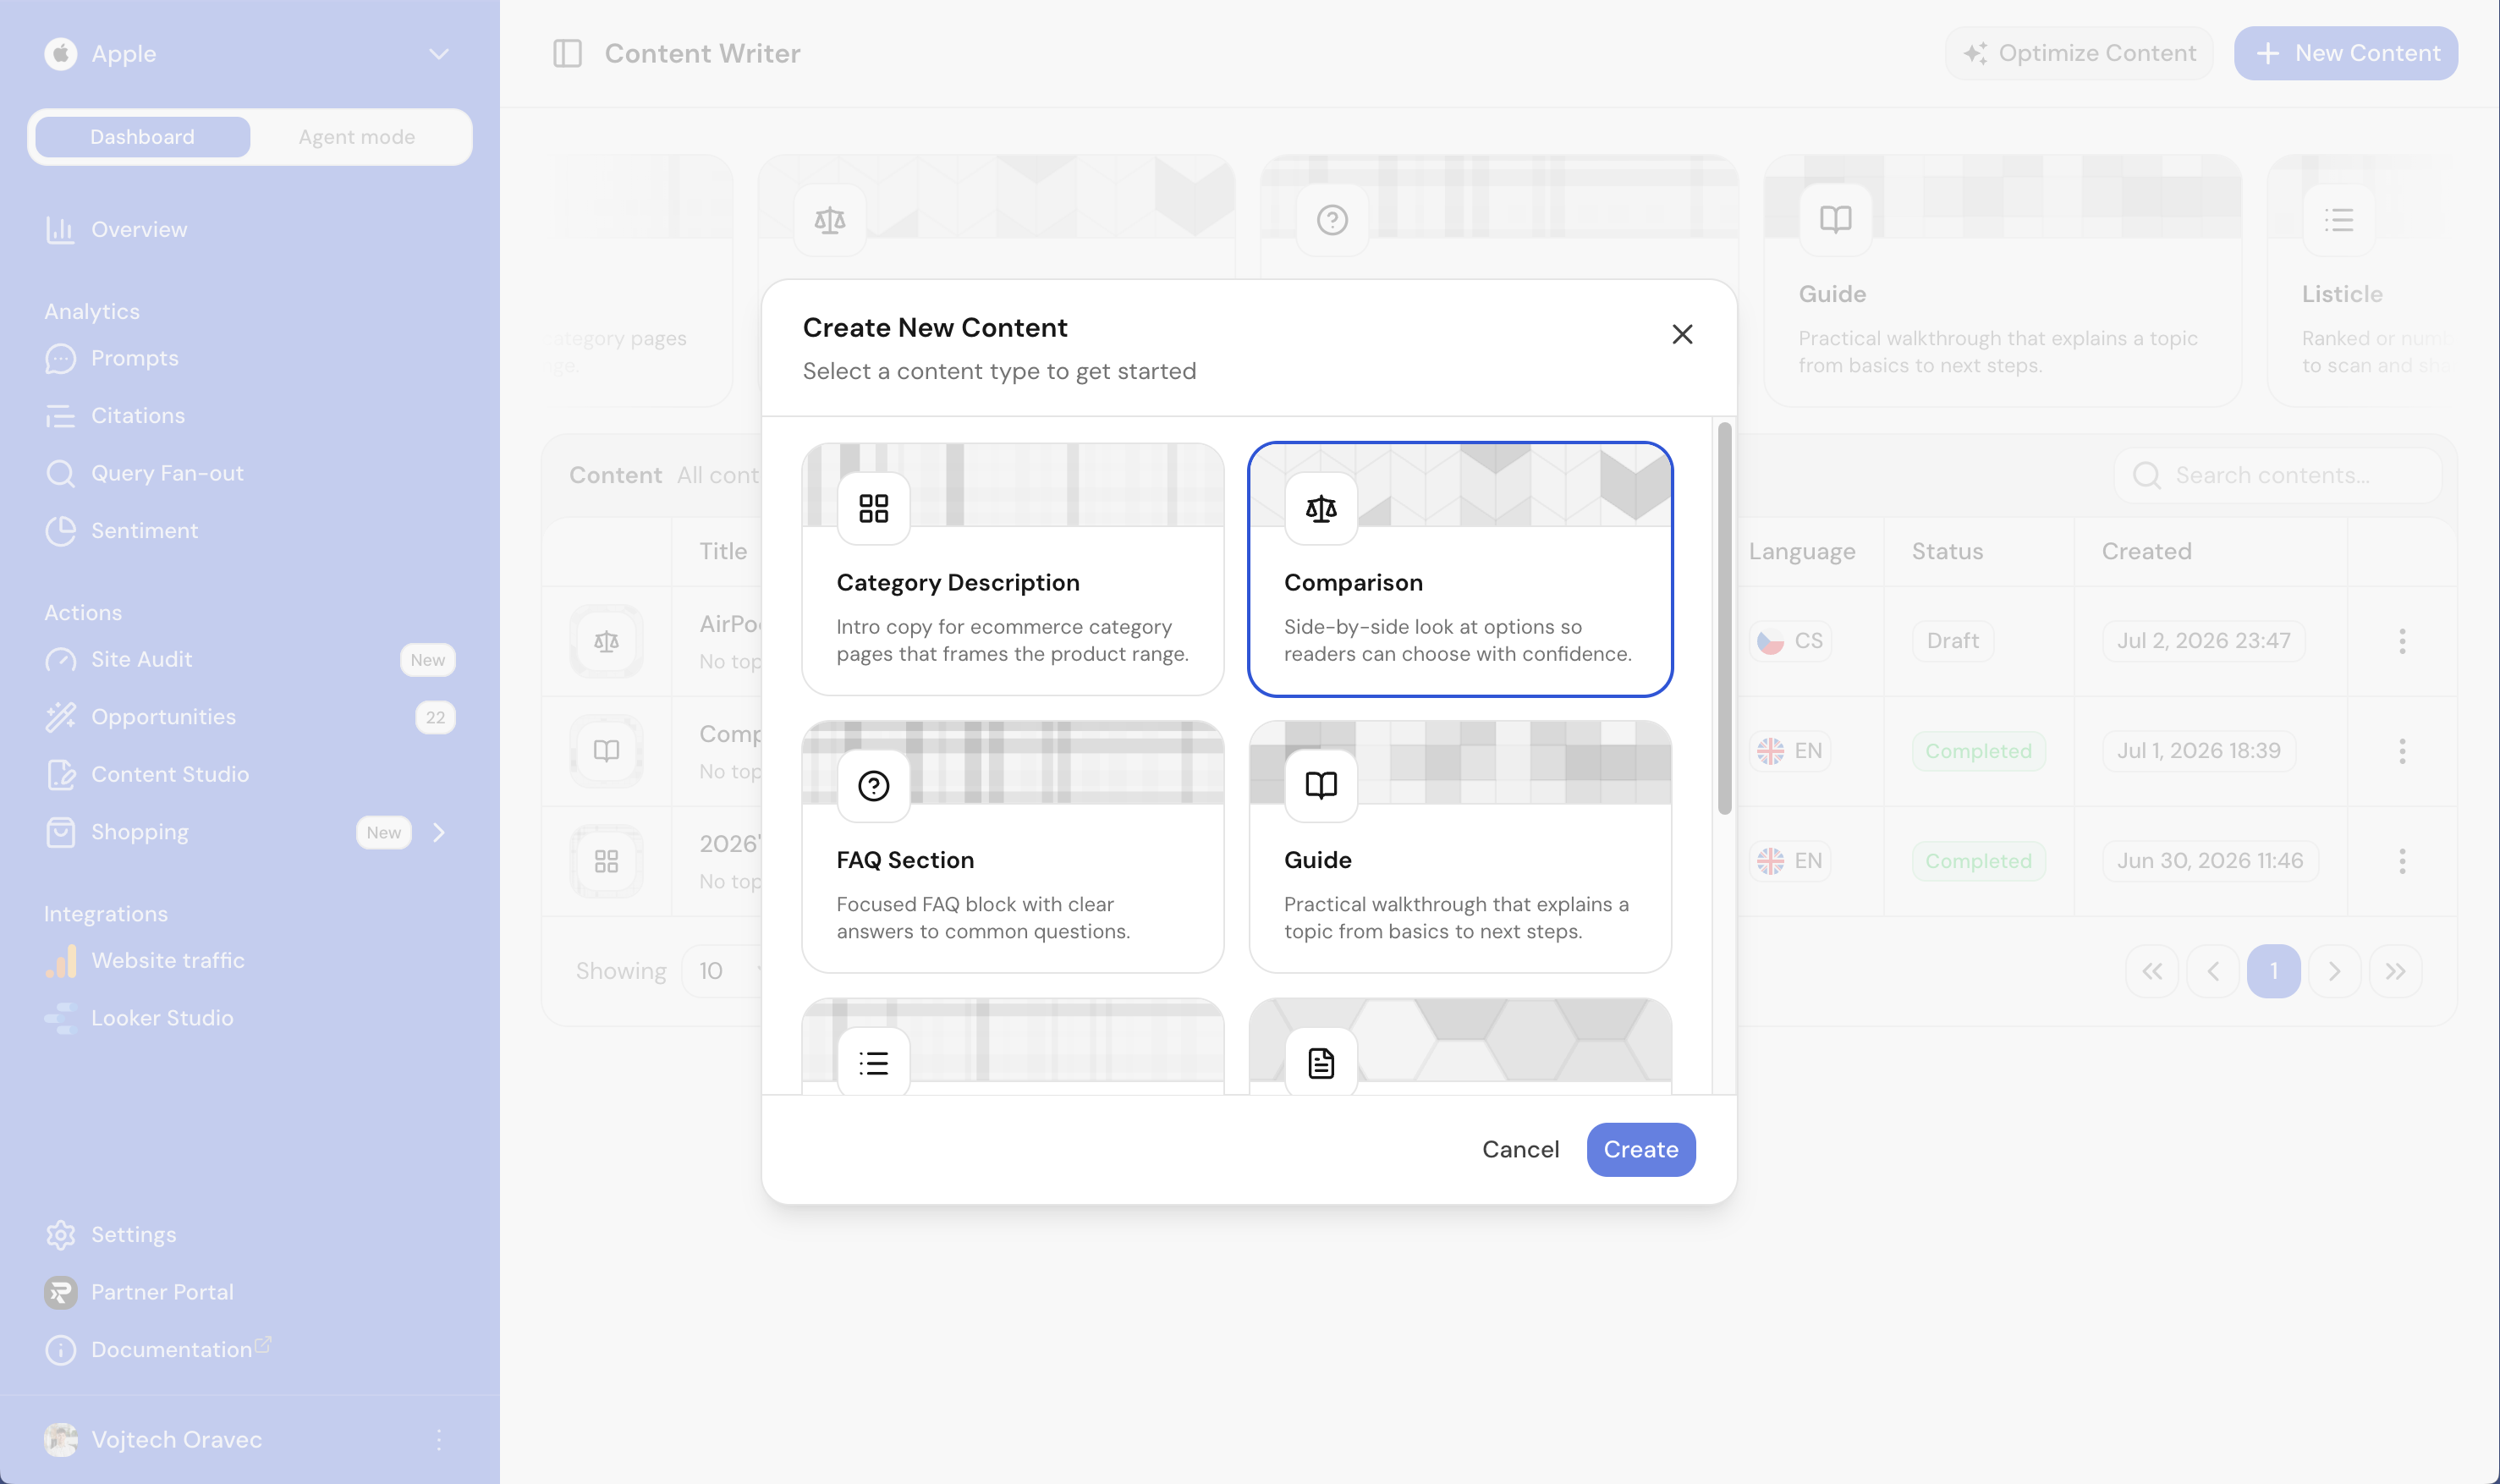Click the Language column header
Image resolution: width=2500 pixels, height=1484 pixels.
point(1802,551)
